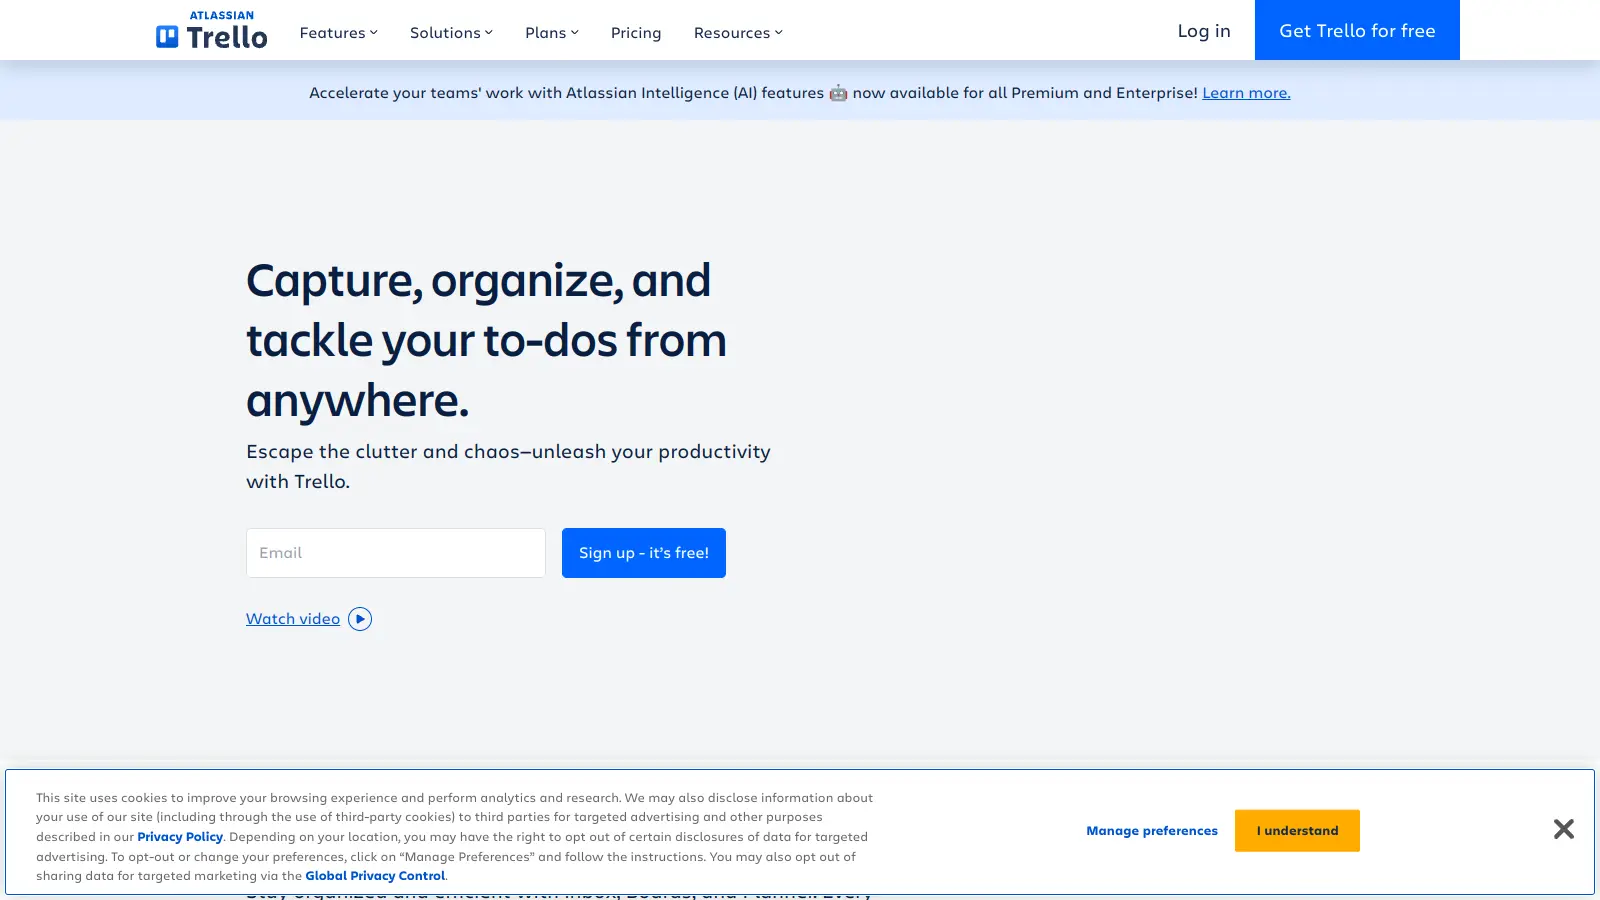The image size is (1600, 900).
Task: Dismiss the cookie notice with the X icon
Action: coord(1563,829)
